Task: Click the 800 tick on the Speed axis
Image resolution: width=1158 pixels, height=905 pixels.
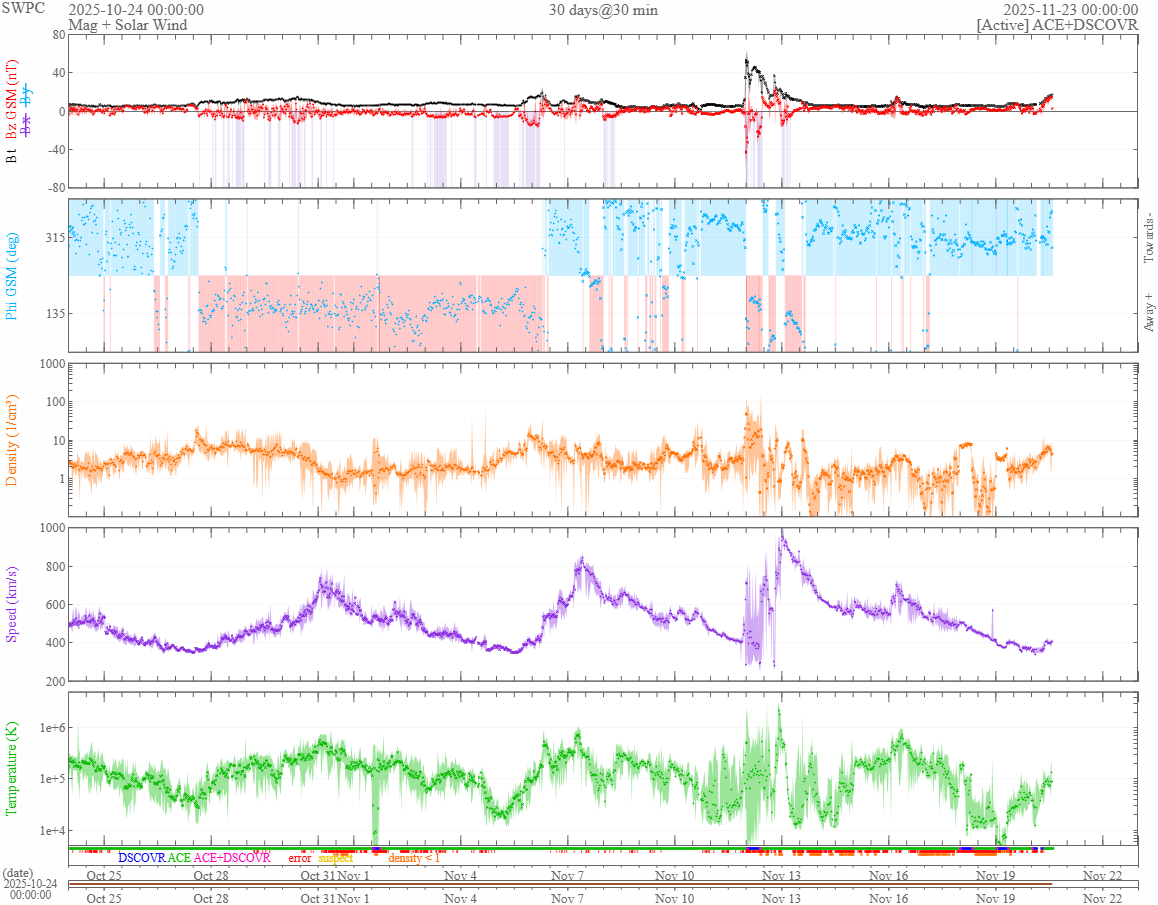Action: tap(56, 567)
